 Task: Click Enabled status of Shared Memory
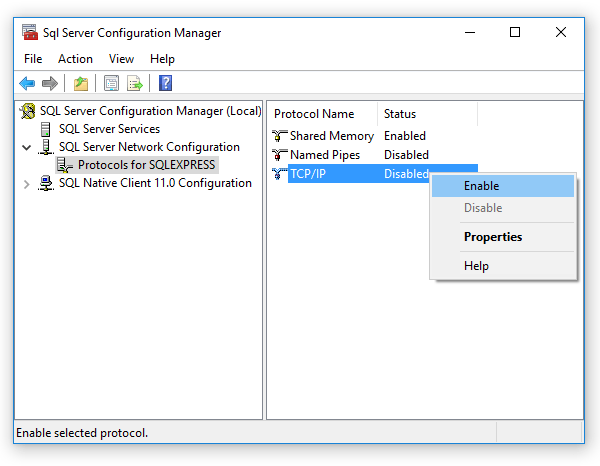(x=405, y=136)
